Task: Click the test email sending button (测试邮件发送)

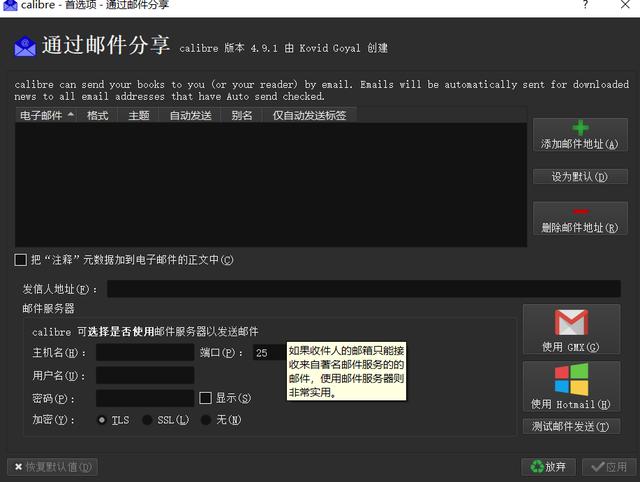Action: click(571, 426)
